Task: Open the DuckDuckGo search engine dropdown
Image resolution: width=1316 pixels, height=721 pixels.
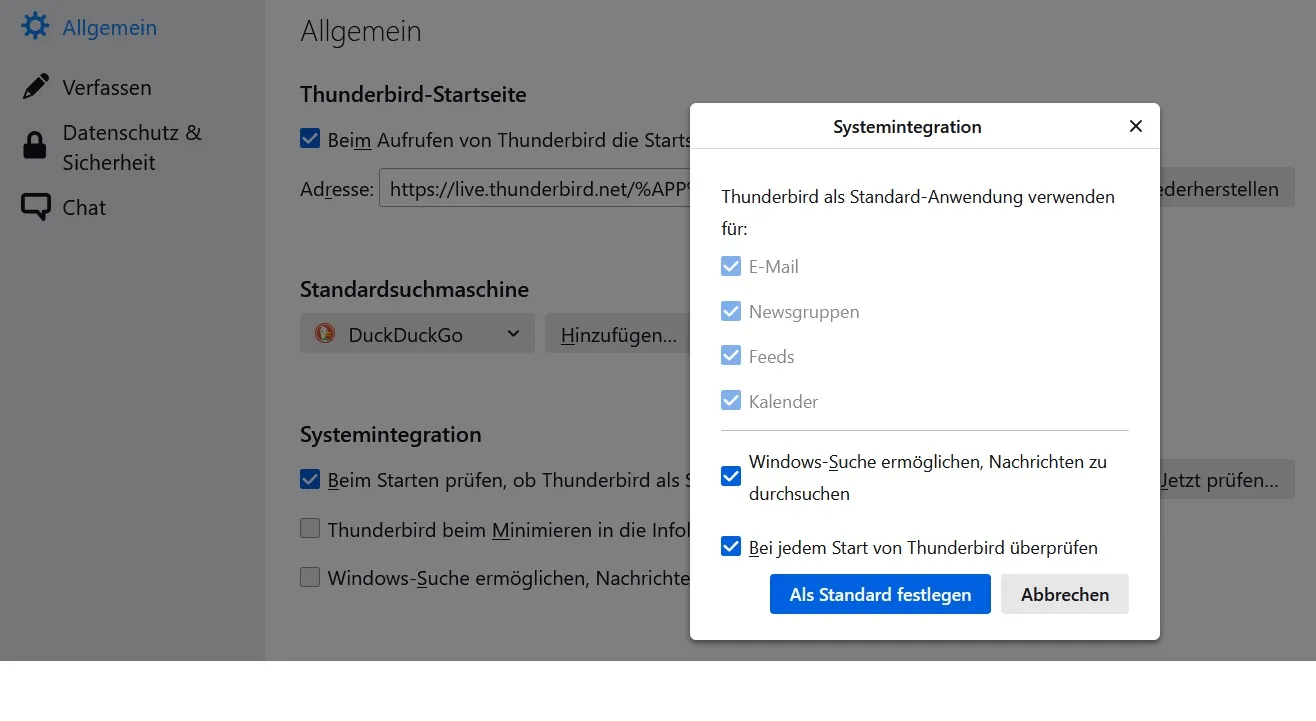Action: click(x=417, y=334)
